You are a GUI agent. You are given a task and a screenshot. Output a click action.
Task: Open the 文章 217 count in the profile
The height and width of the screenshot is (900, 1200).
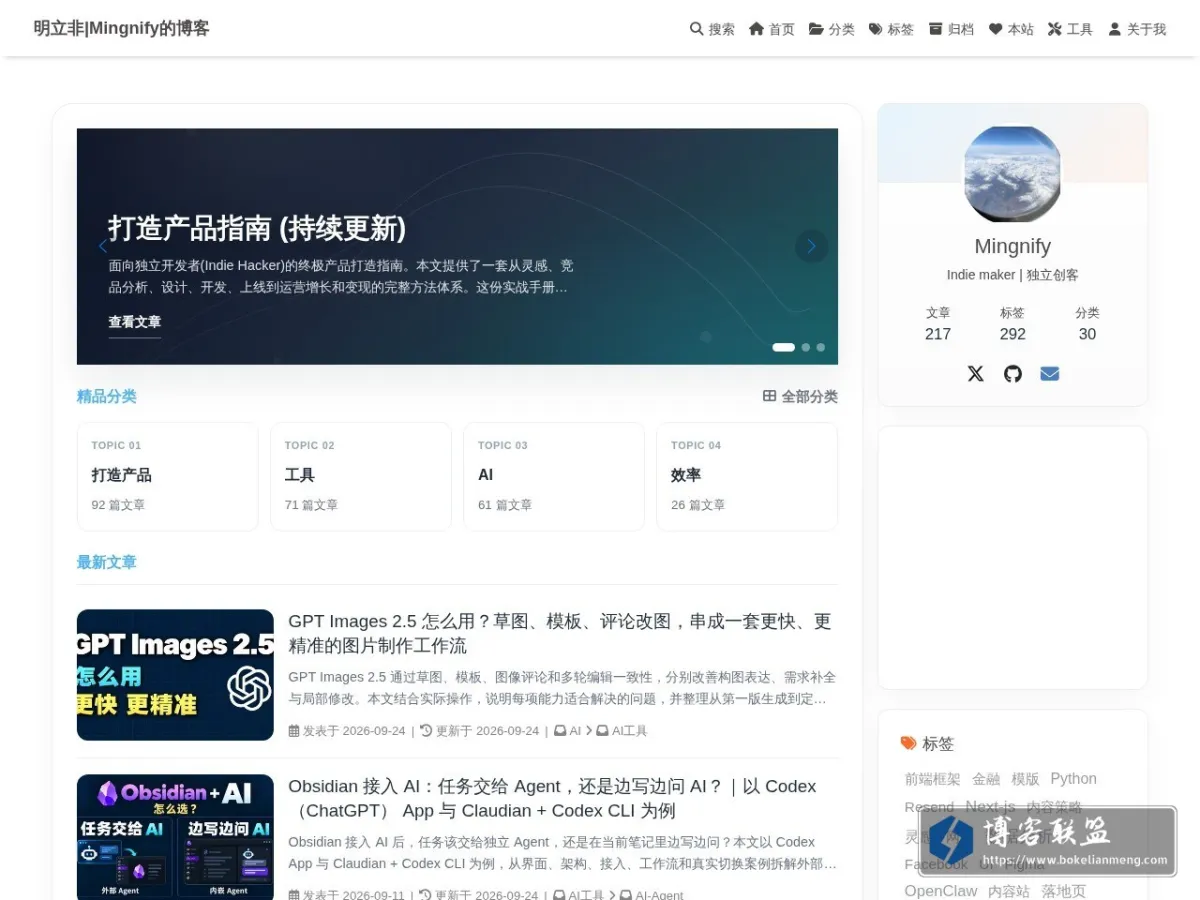(938, 324)
